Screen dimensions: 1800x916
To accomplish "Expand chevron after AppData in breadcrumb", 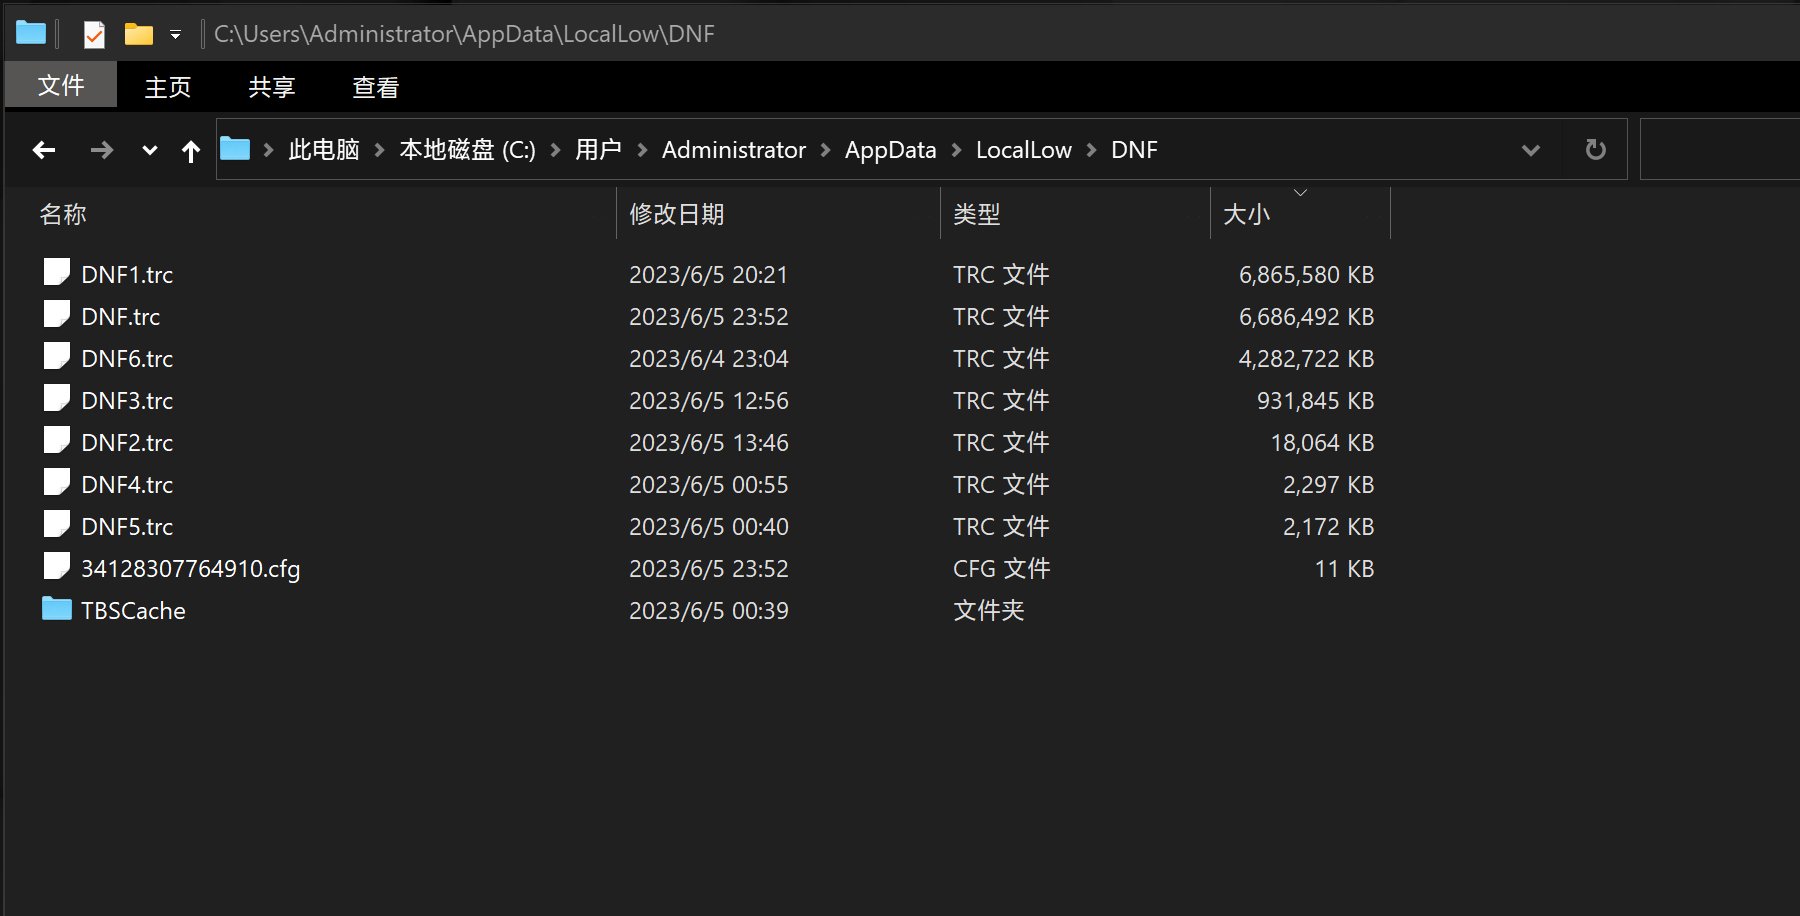I will [956, 150].
